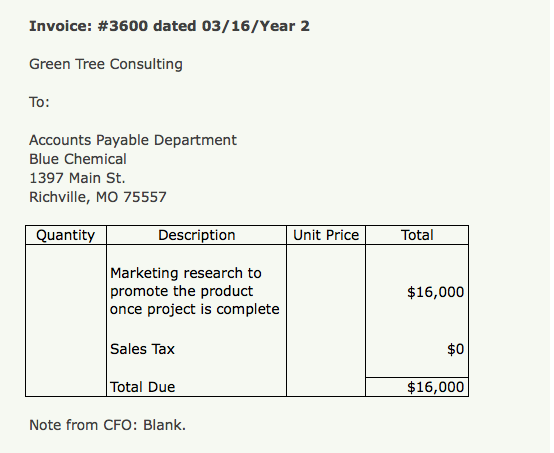Click the To: label
Image resolution: width=554 pixels, height=453 pixels.
pos(39,102)
